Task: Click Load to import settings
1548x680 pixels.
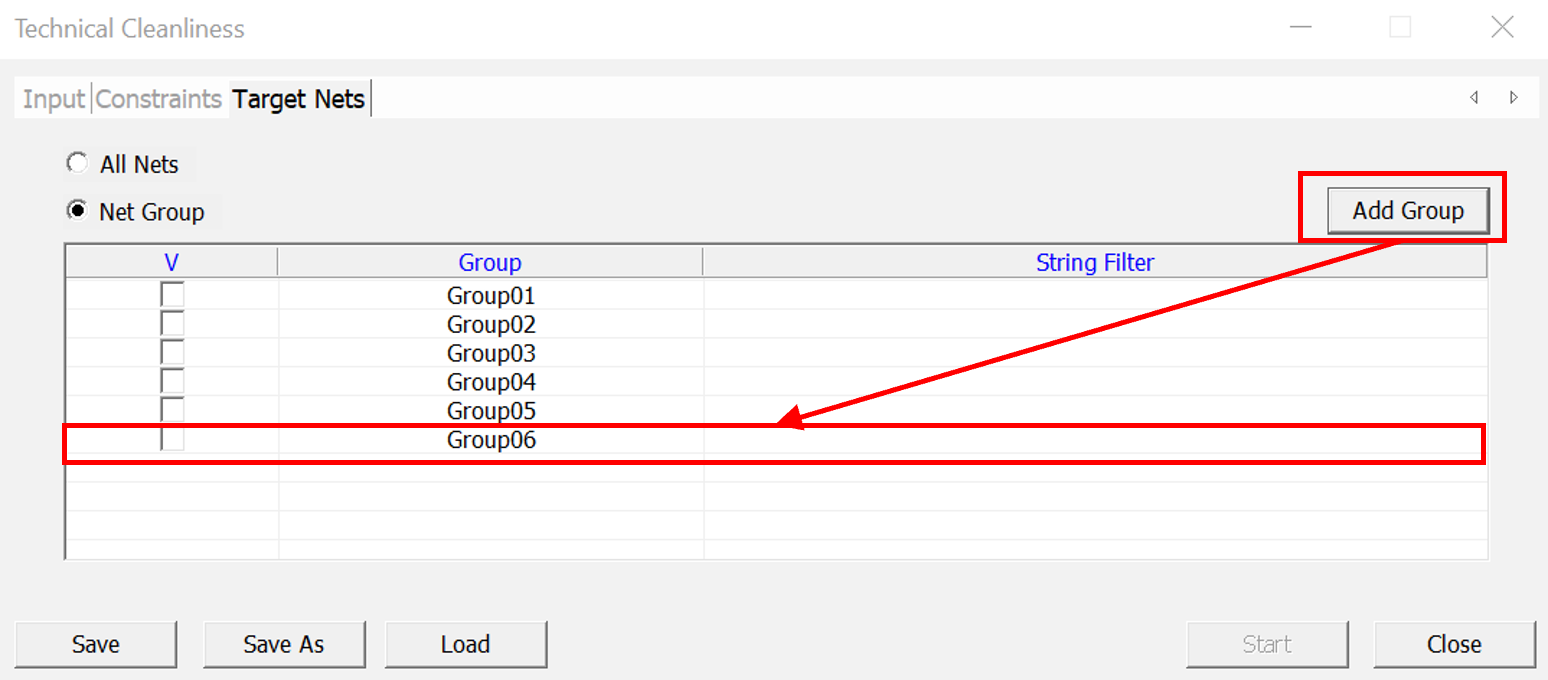Action: click(x=466, y=645)
